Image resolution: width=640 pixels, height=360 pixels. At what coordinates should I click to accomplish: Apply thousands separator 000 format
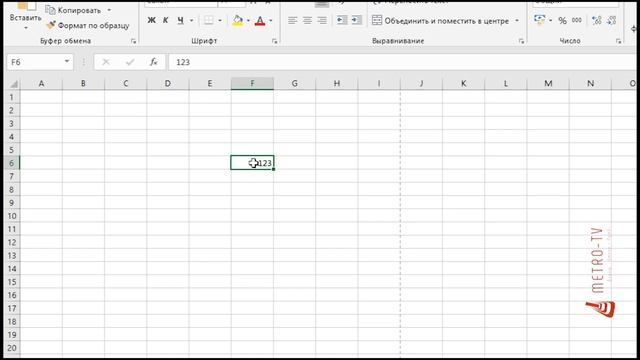[x=577, y=20]
